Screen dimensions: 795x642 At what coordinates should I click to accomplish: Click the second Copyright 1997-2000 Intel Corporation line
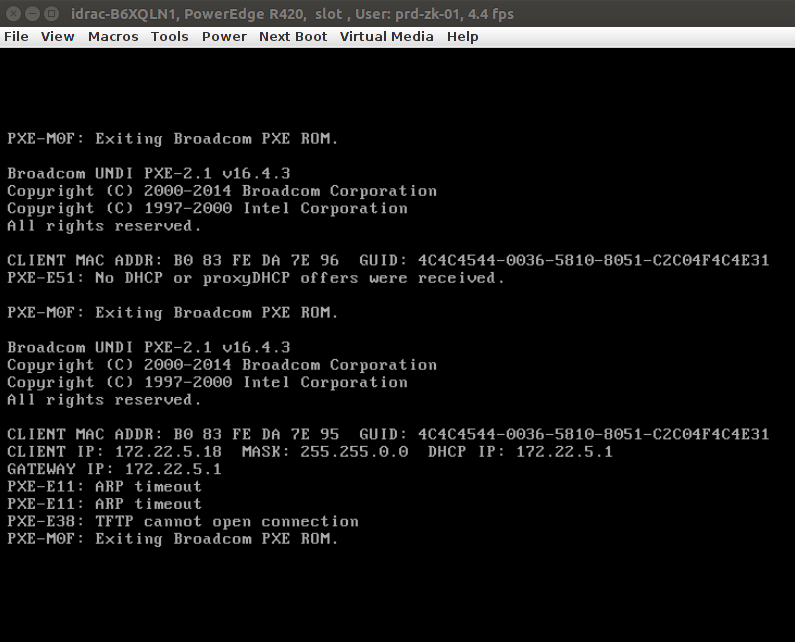[x=207, y=382]
